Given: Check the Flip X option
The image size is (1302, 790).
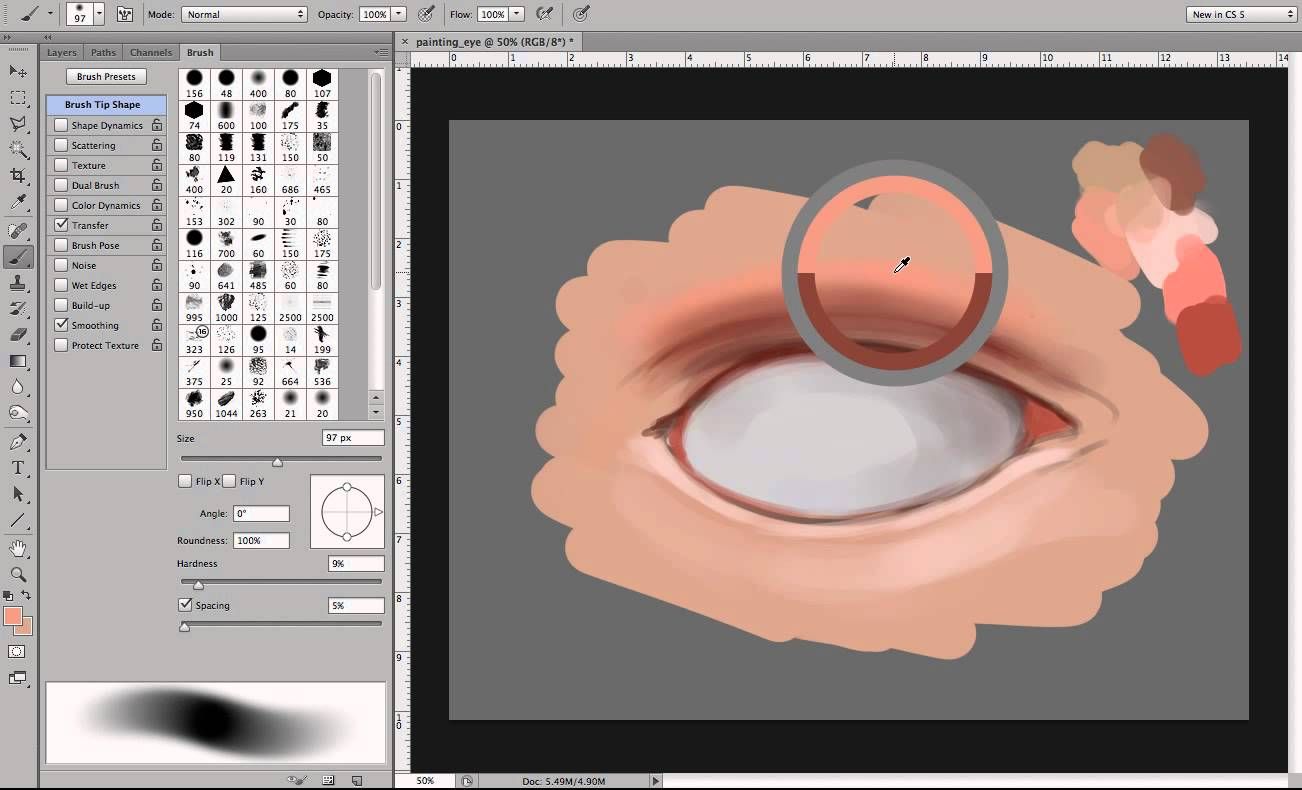Looking at the screenshot, I should (x=185, y=481).
